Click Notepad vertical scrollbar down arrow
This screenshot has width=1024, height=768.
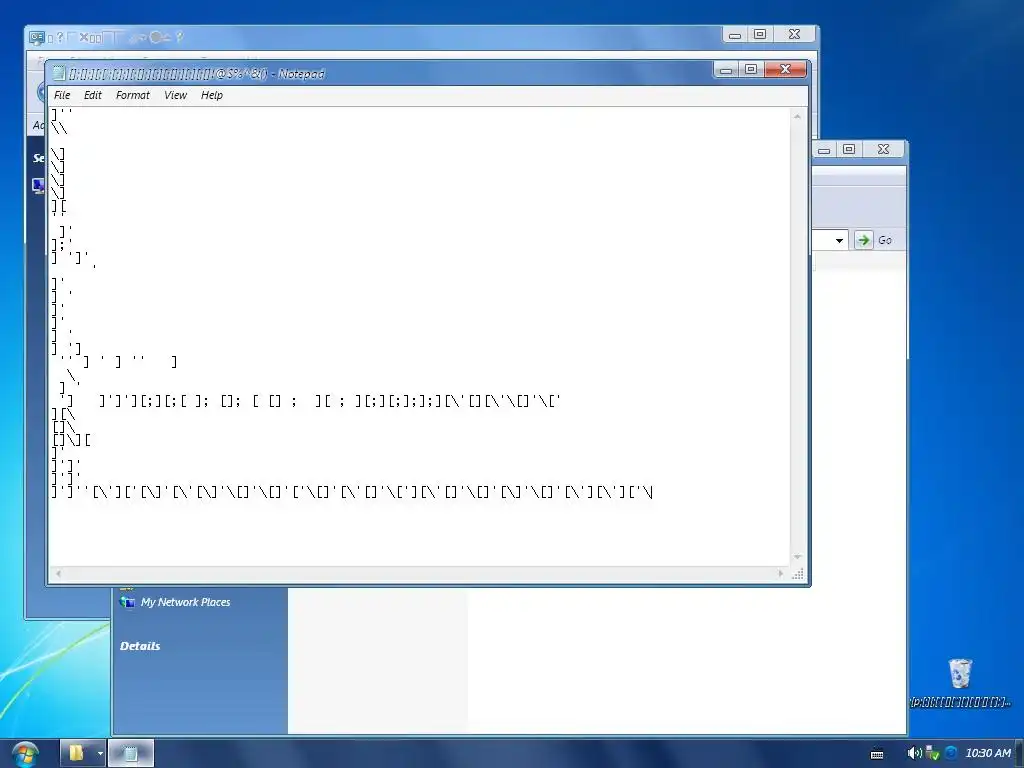[x=797, y=556]
